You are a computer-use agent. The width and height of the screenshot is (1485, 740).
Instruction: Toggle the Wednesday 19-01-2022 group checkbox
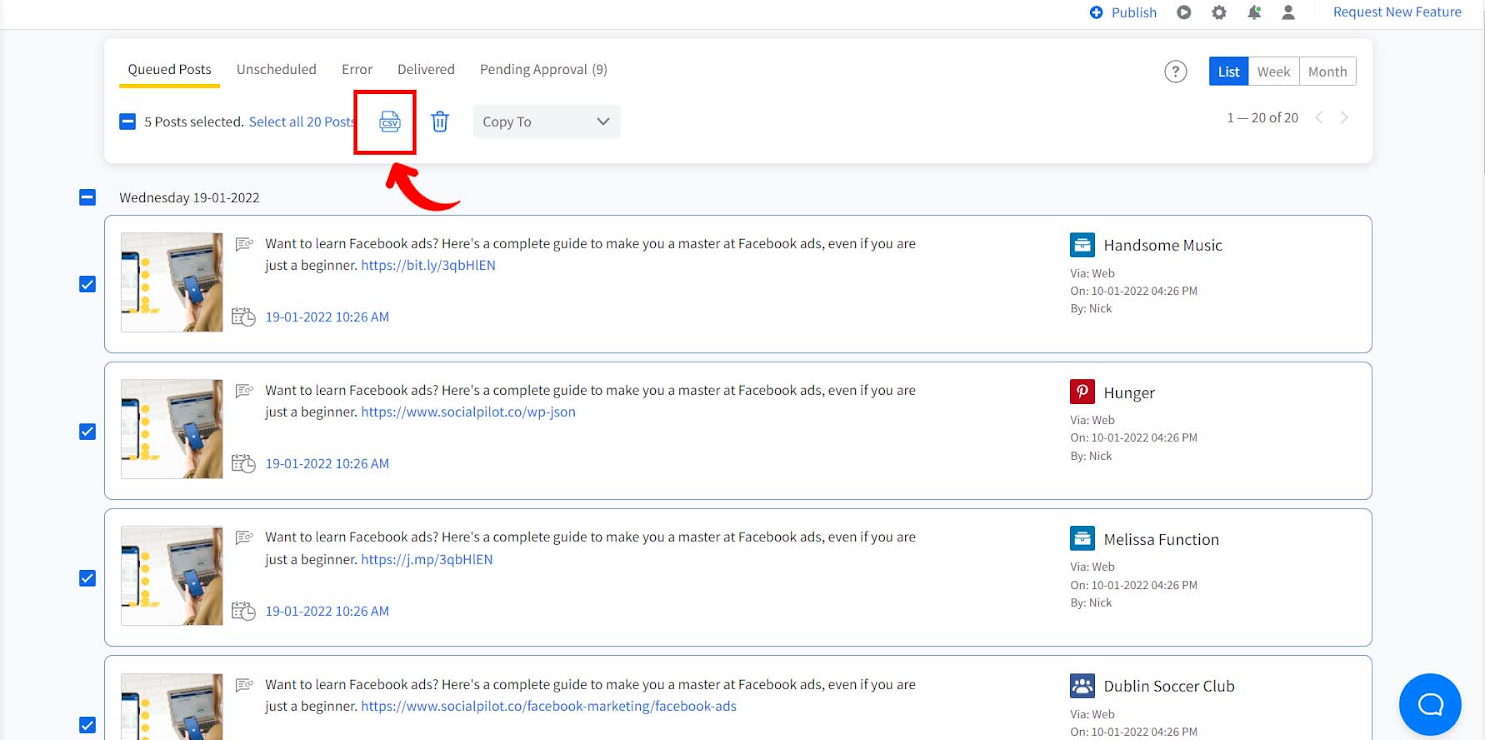click(x=87, y=197)
